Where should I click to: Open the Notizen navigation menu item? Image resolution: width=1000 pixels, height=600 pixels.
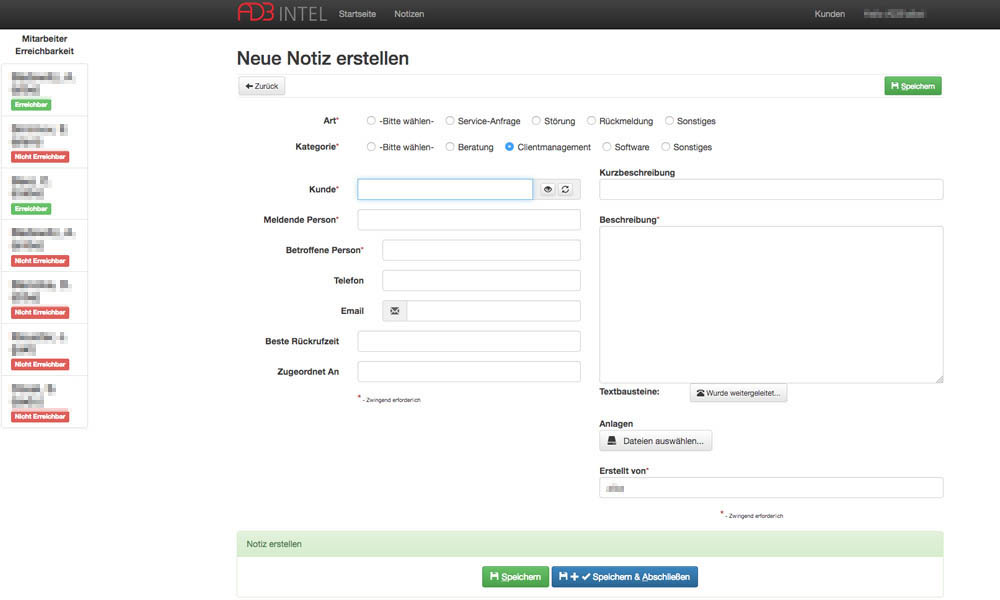[x=409, y=14]
